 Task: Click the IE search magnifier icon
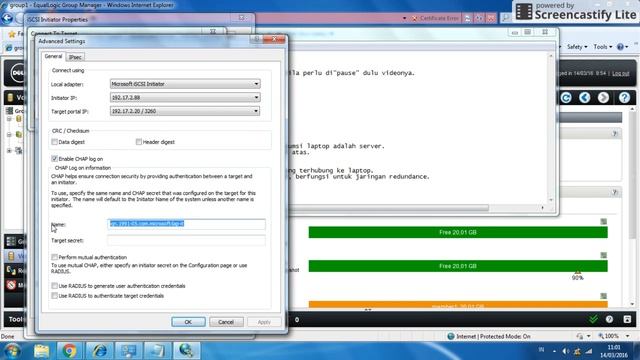505,18
